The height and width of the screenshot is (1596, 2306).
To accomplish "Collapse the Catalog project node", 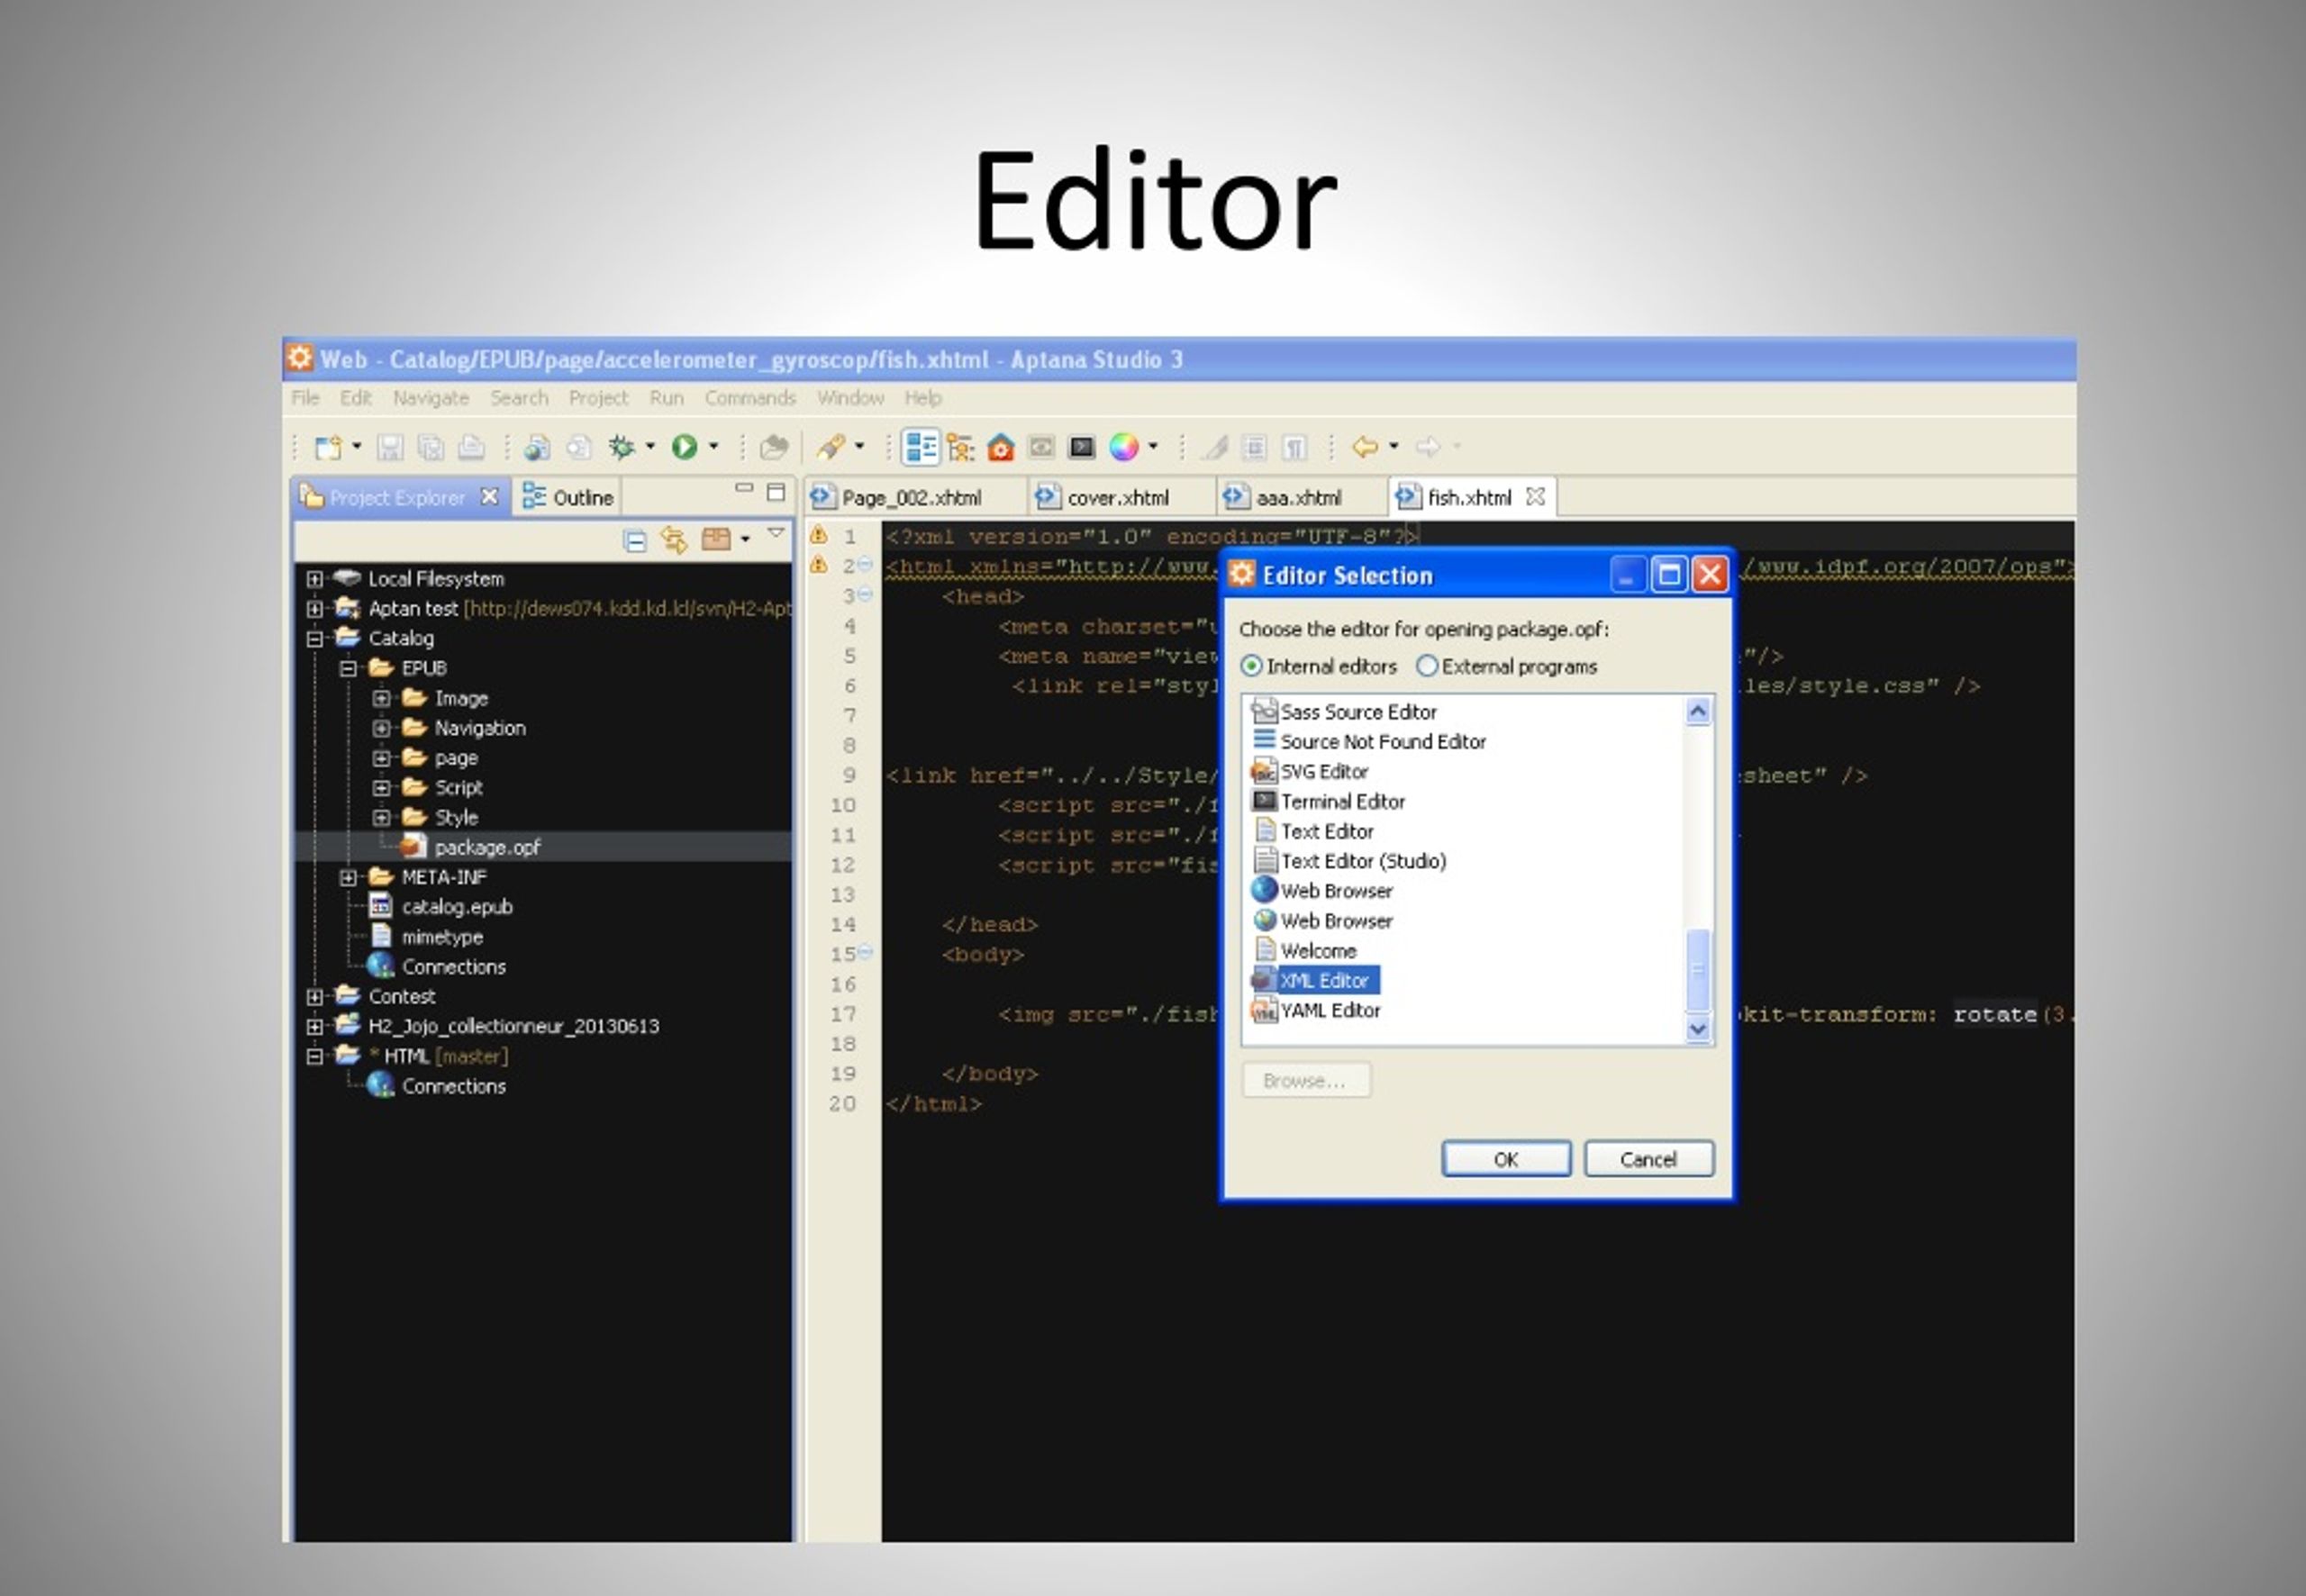I will coord(315,638).
